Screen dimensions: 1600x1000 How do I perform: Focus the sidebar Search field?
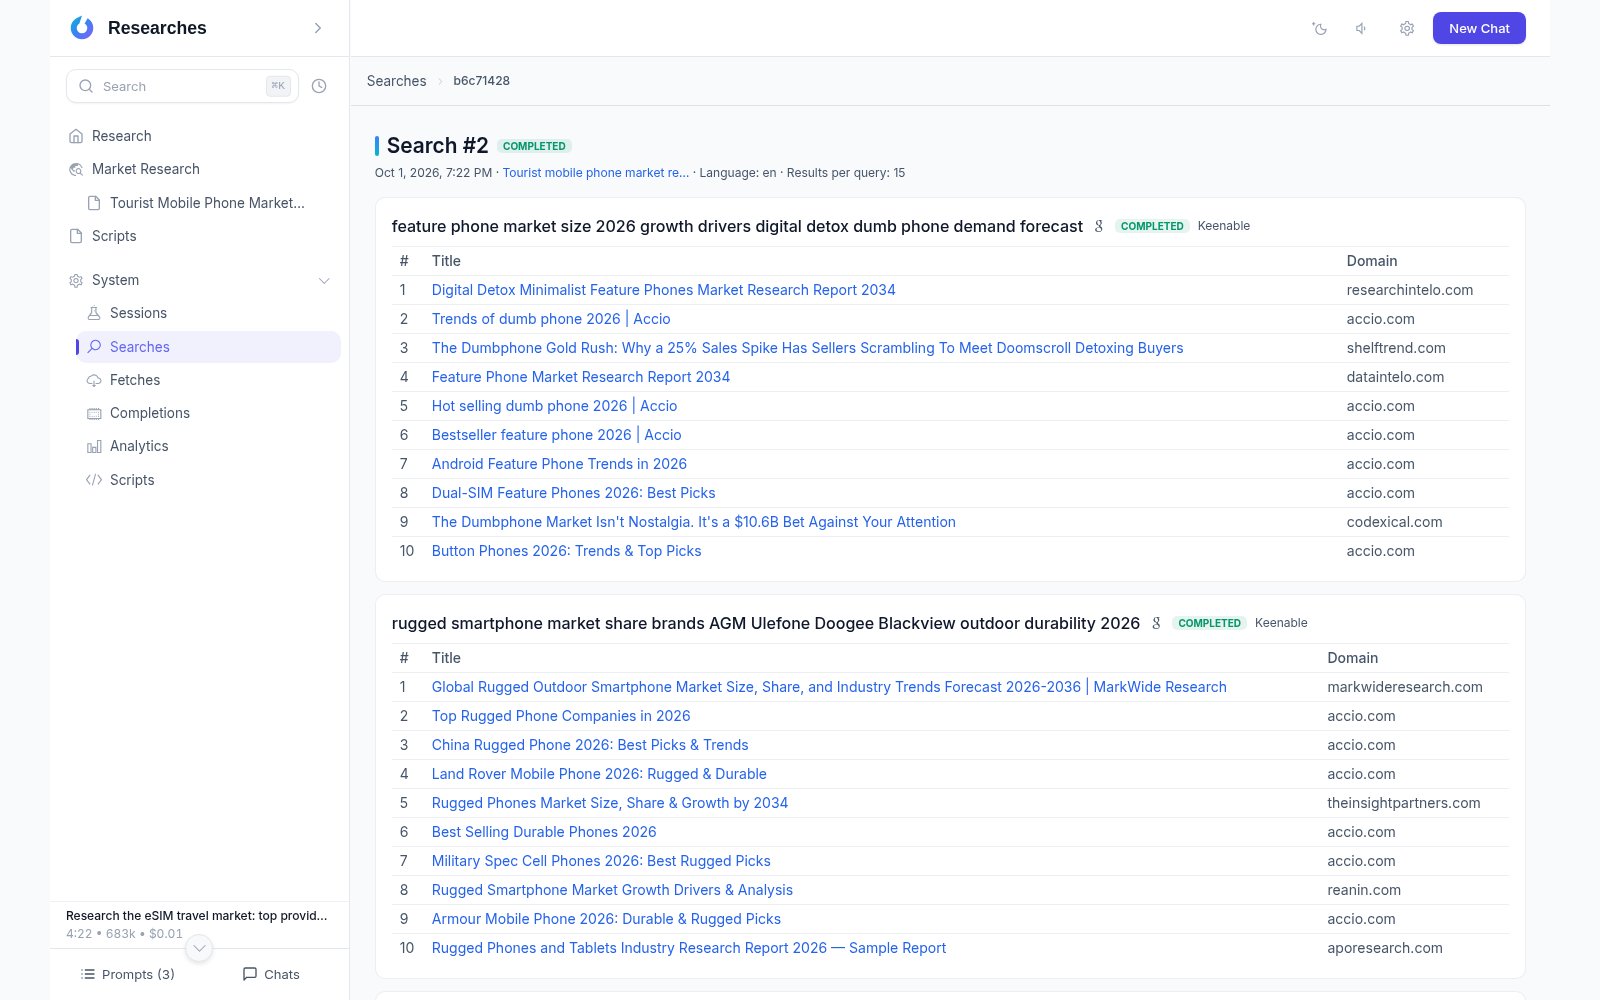(182, 86)
